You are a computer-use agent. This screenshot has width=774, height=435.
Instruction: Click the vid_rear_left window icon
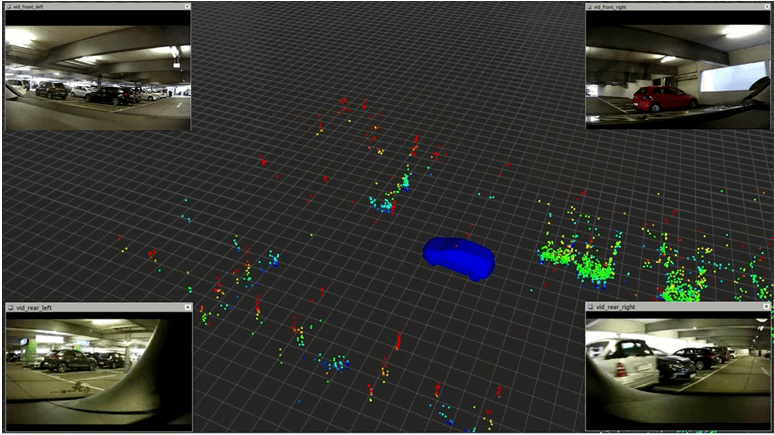tap(9, 307)
